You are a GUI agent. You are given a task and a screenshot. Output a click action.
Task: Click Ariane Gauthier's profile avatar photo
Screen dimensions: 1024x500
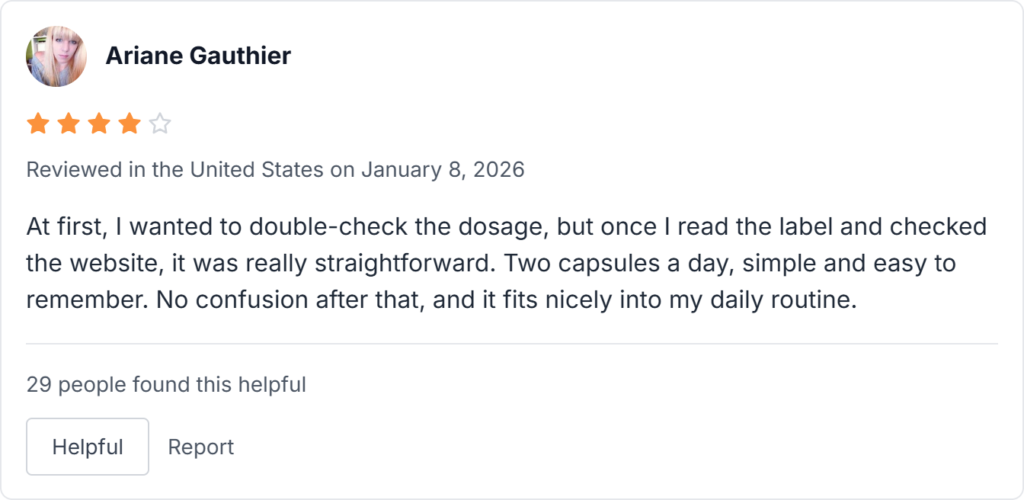point(56,56)
